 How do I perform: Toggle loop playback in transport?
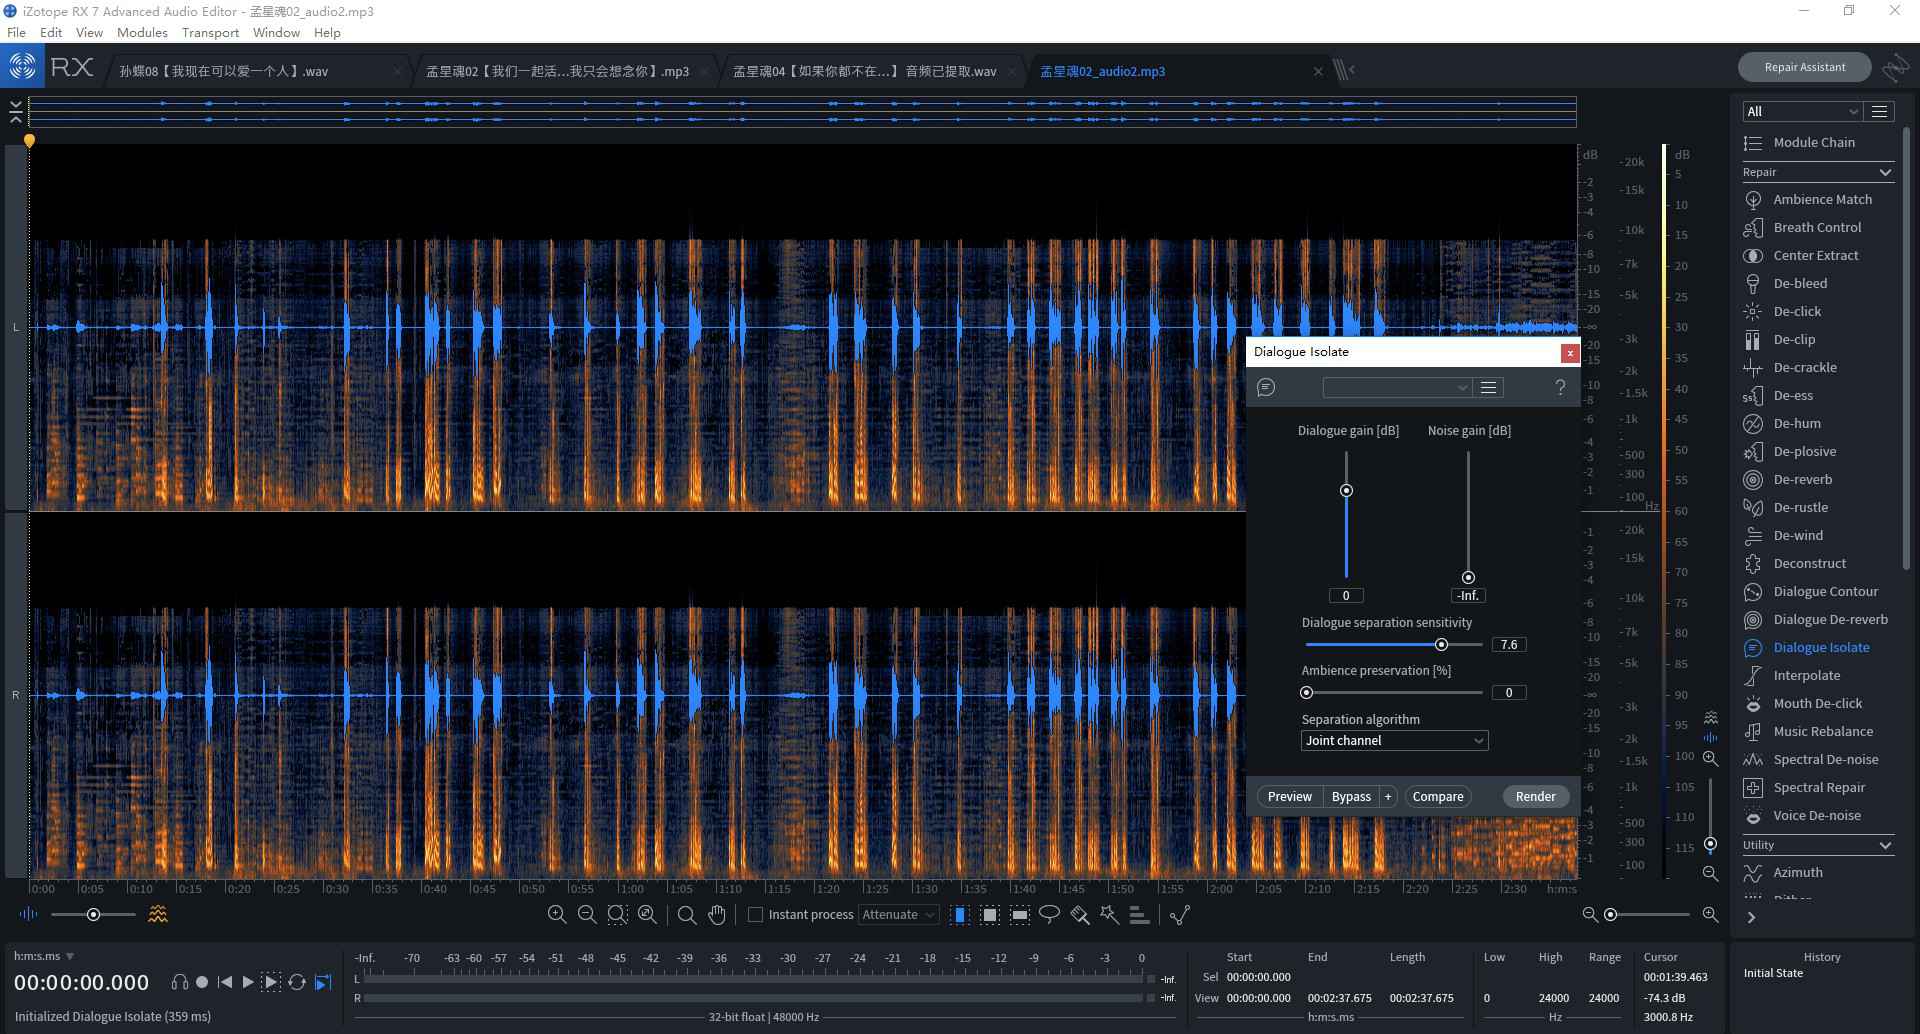297,982
